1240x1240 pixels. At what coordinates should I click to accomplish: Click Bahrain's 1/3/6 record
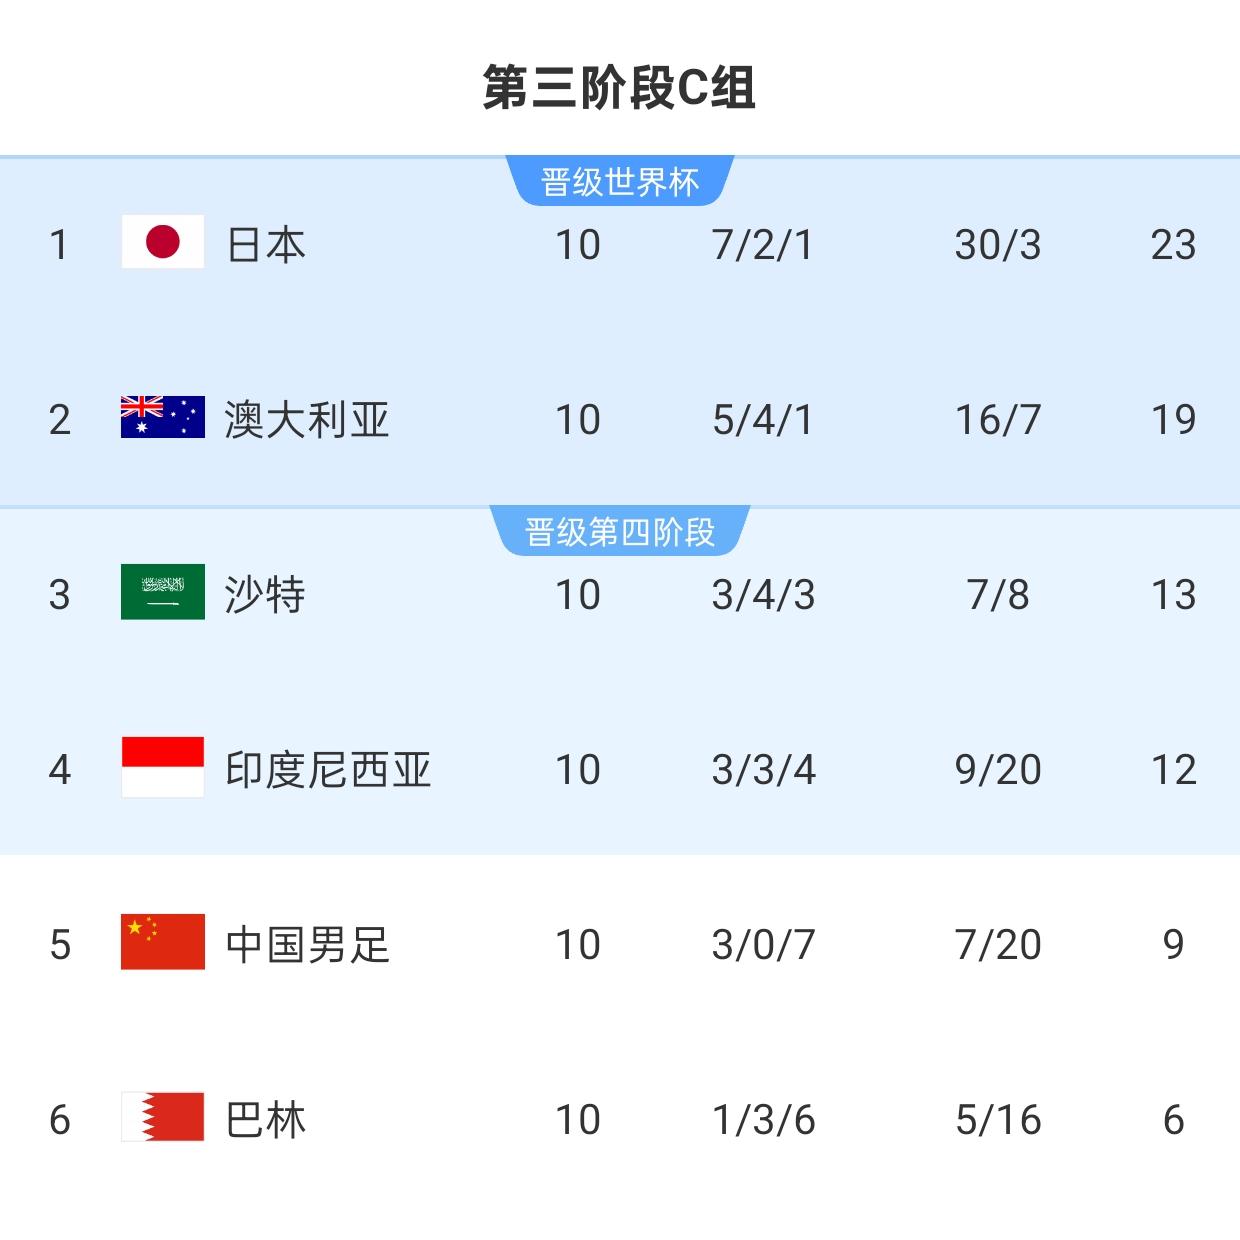pyautogui.click(x=763, y=1120)
